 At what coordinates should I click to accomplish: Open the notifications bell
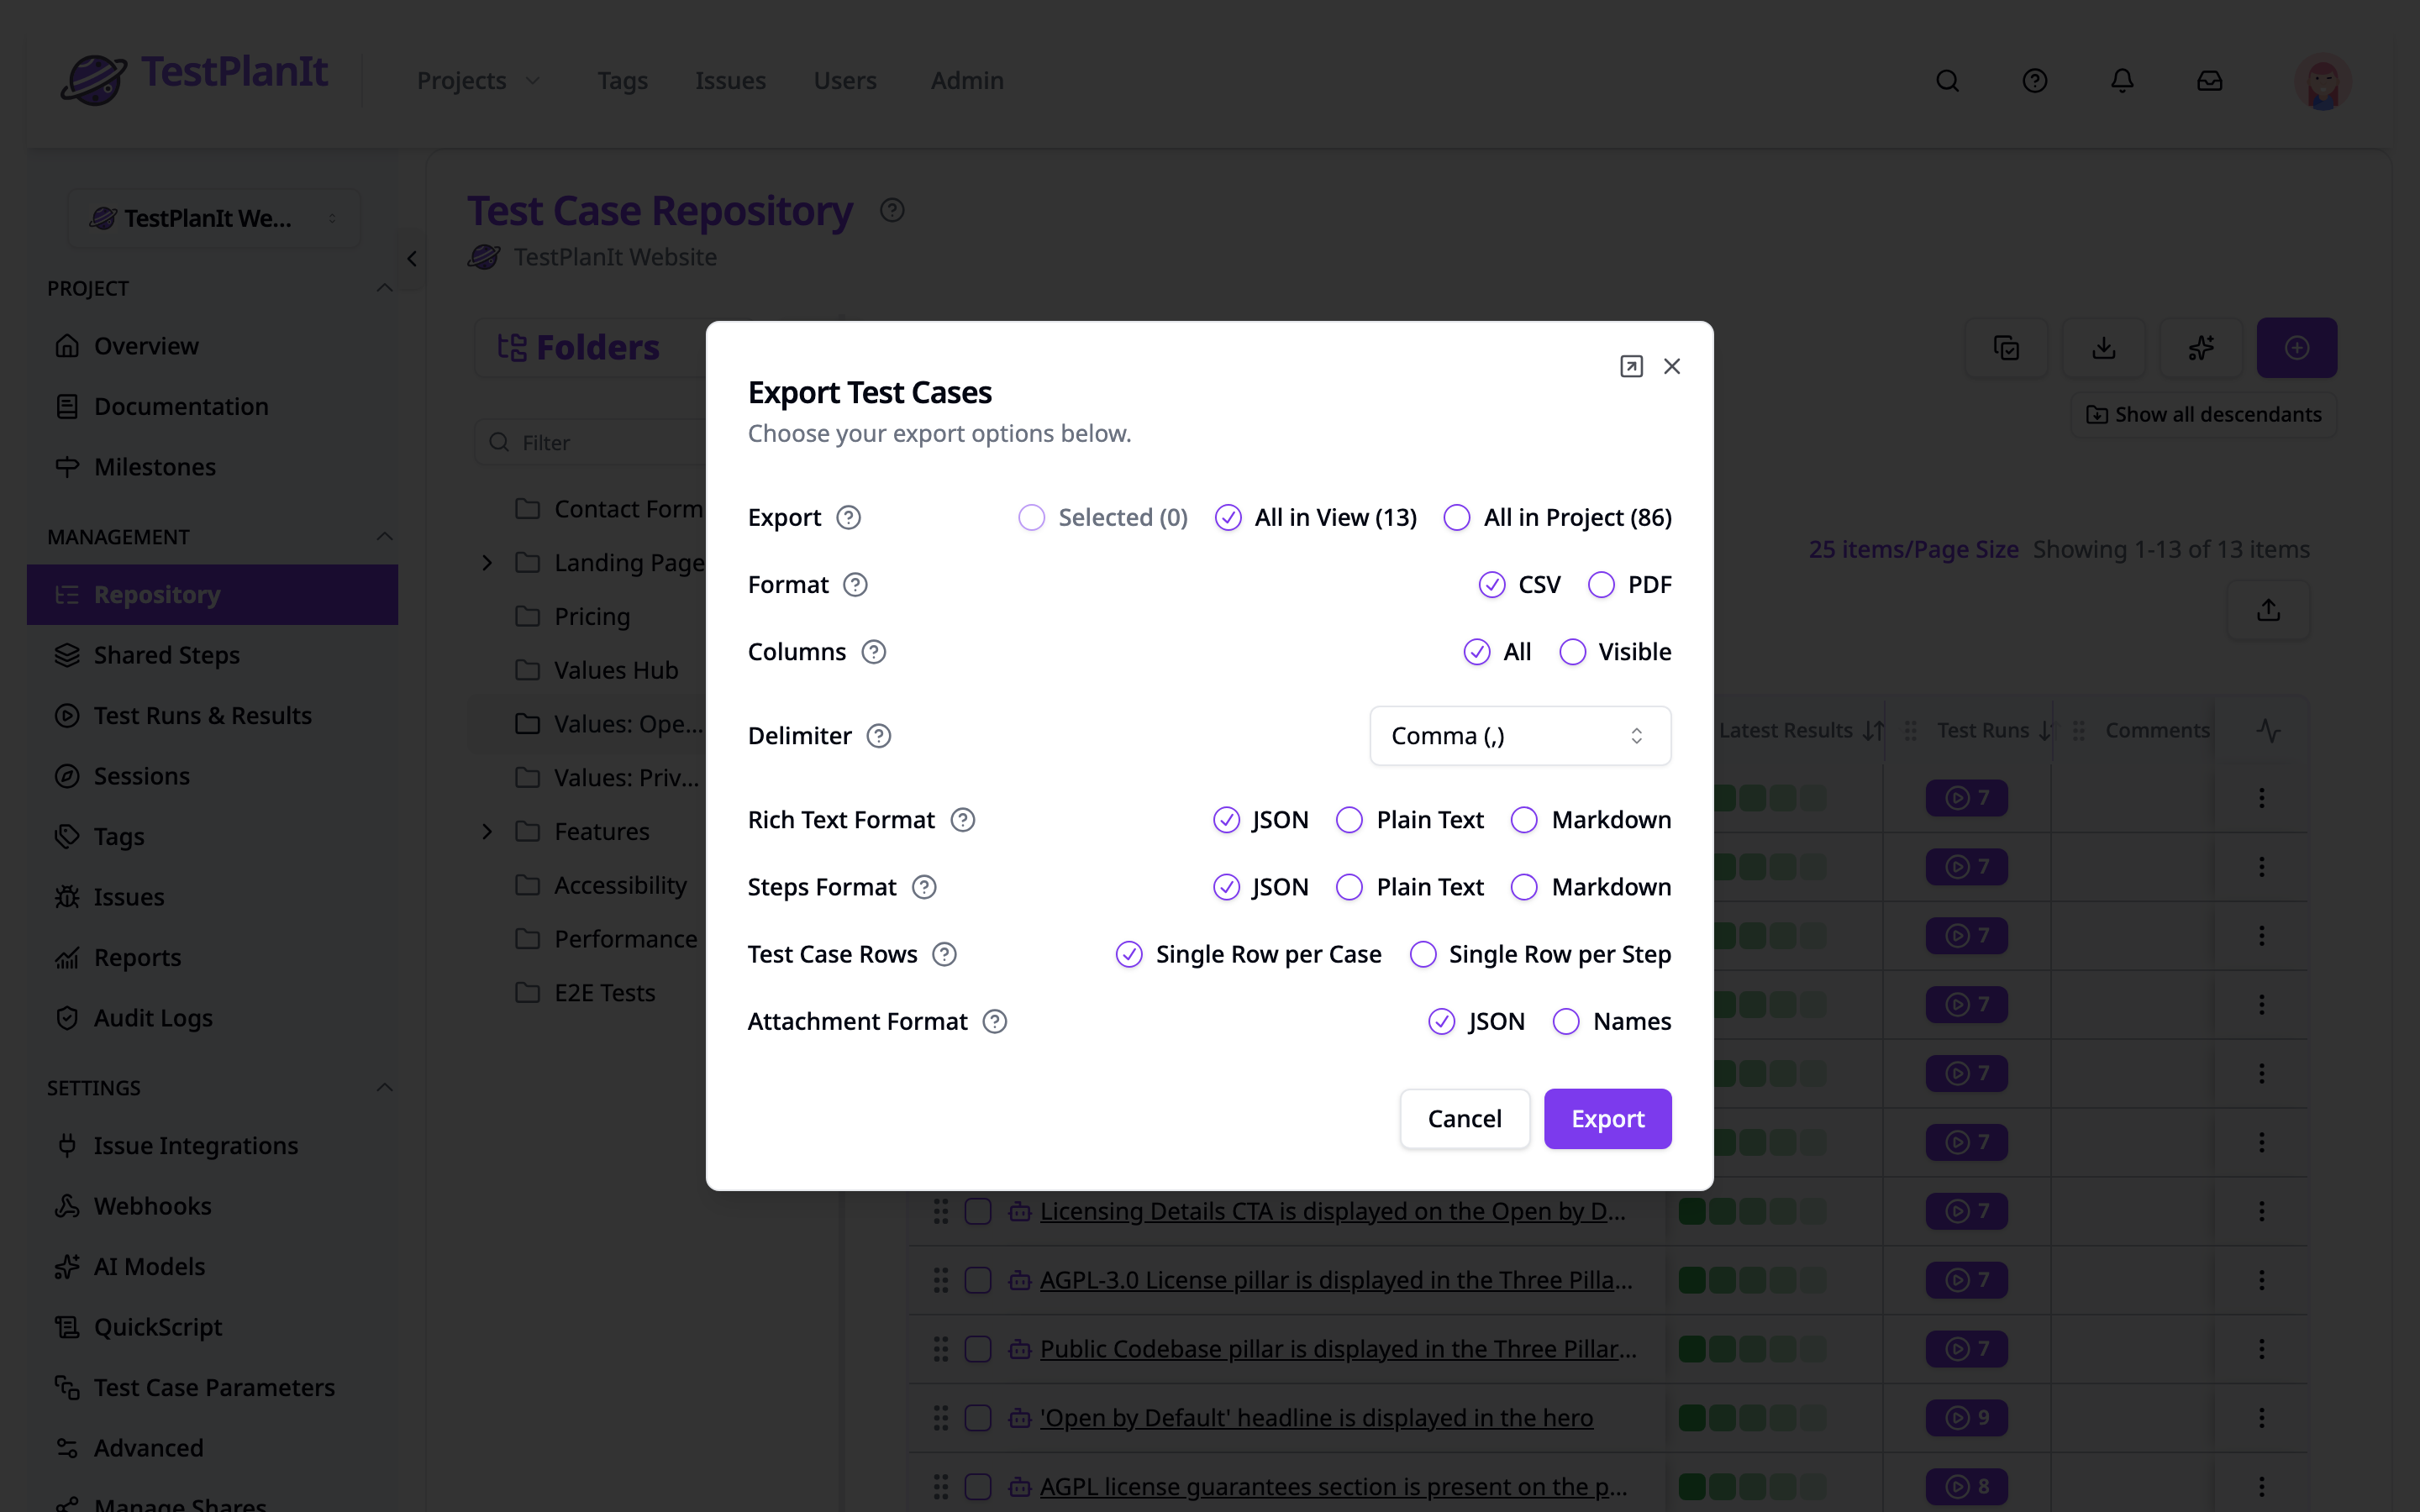(2122, 81)
